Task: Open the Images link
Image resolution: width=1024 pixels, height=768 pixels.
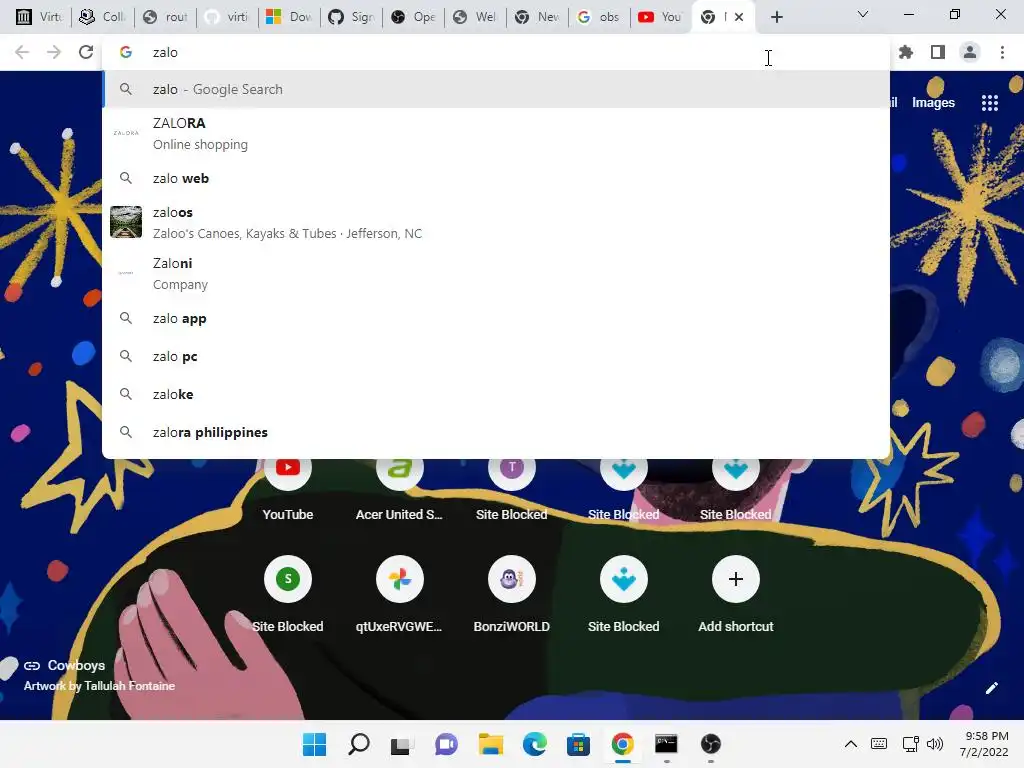Action: coord(933,103)
